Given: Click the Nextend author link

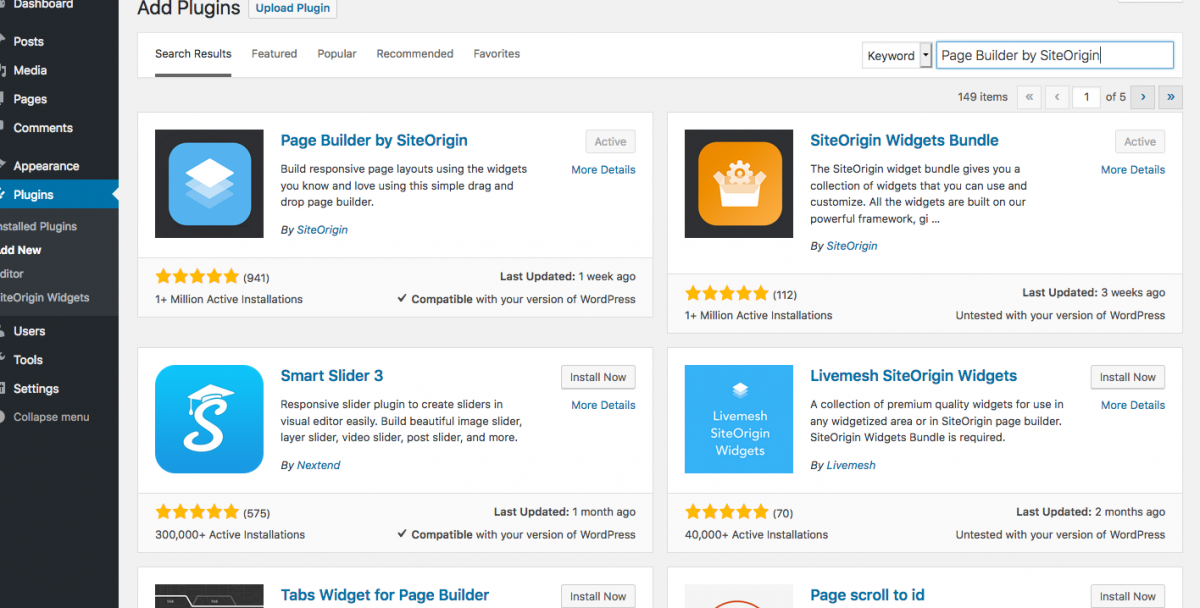Looking at the screenshot, I should [x=319, y=465].
